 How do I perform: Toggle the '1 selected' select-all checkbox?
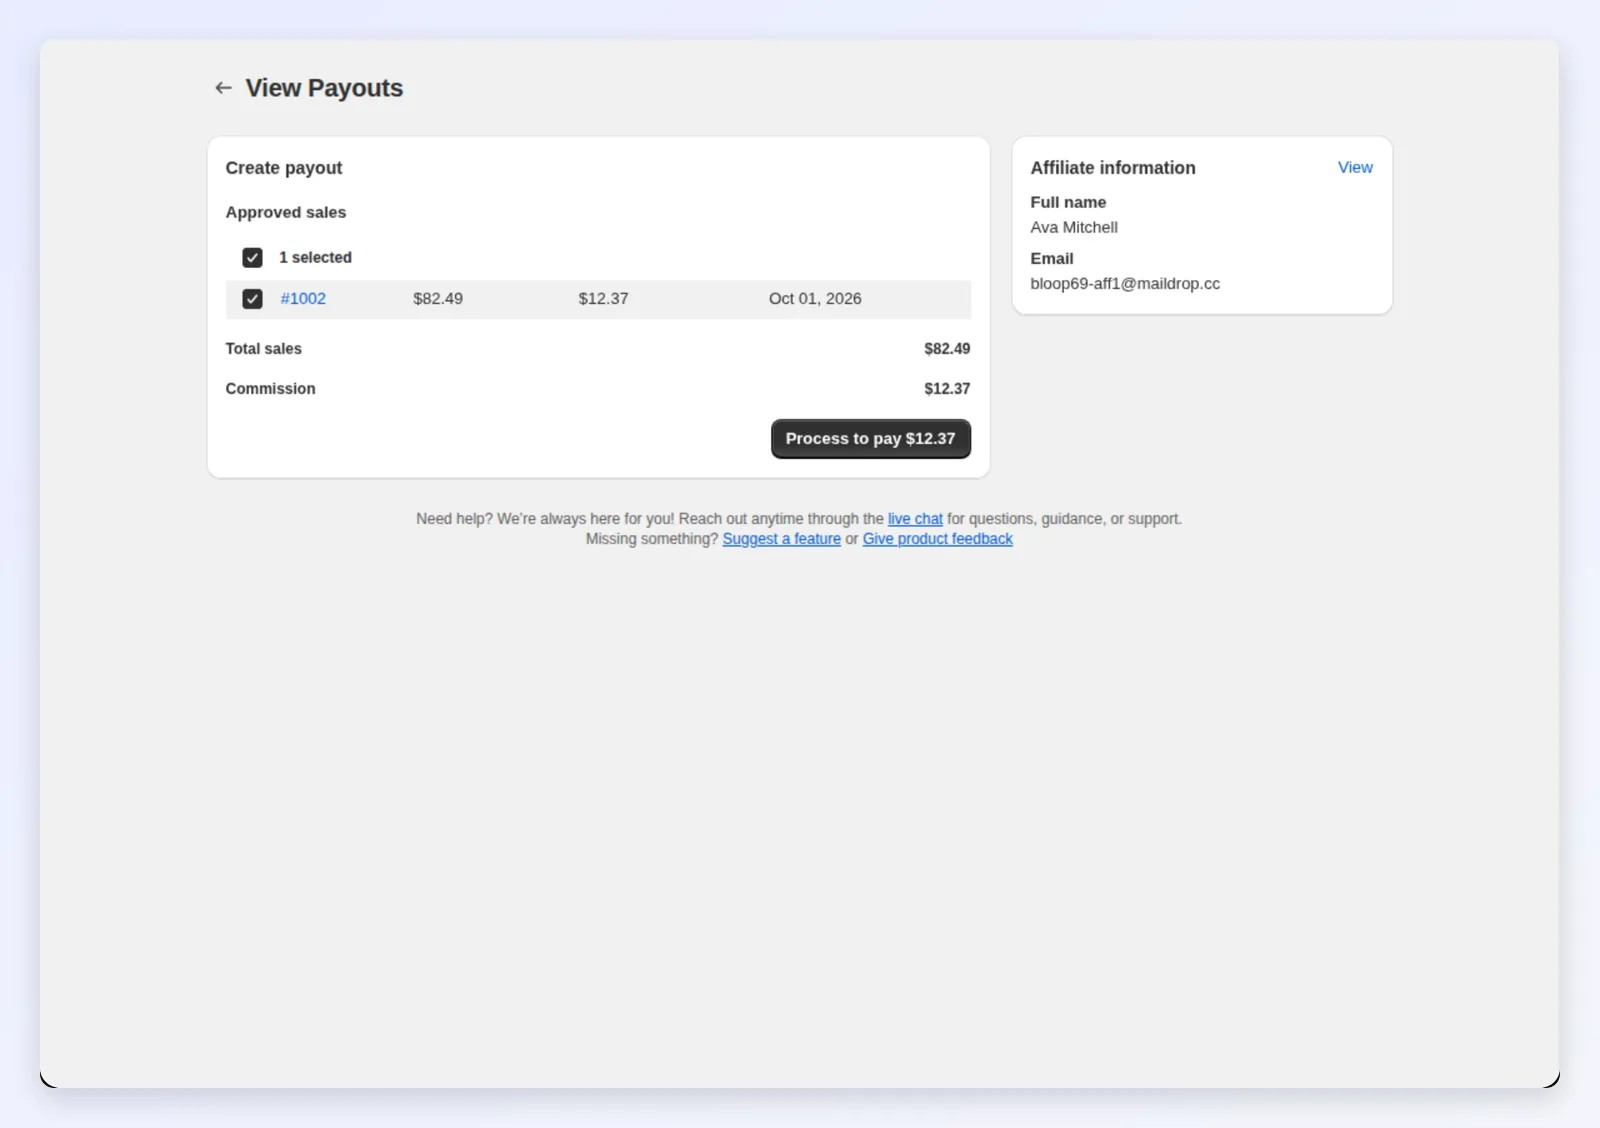pos(252,258)
